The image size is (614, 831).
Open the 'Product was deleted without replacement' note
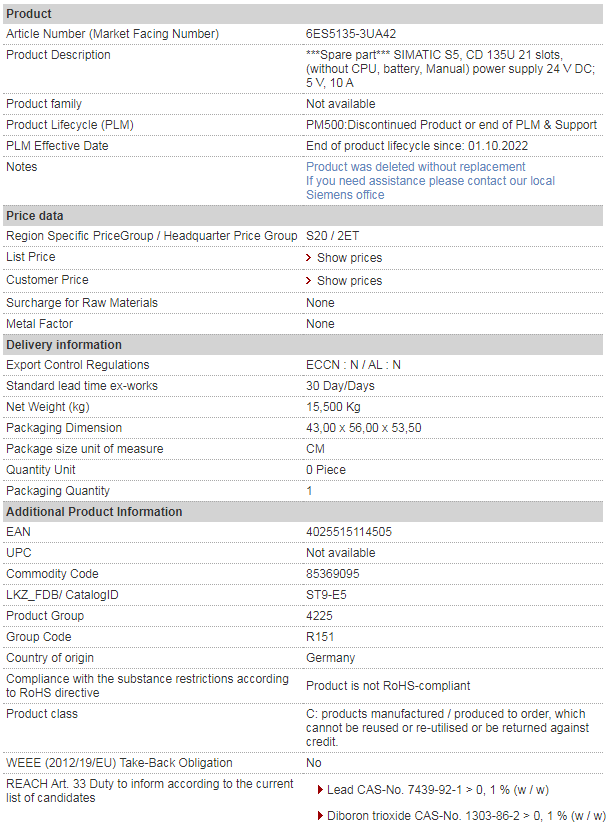point(416,167)
